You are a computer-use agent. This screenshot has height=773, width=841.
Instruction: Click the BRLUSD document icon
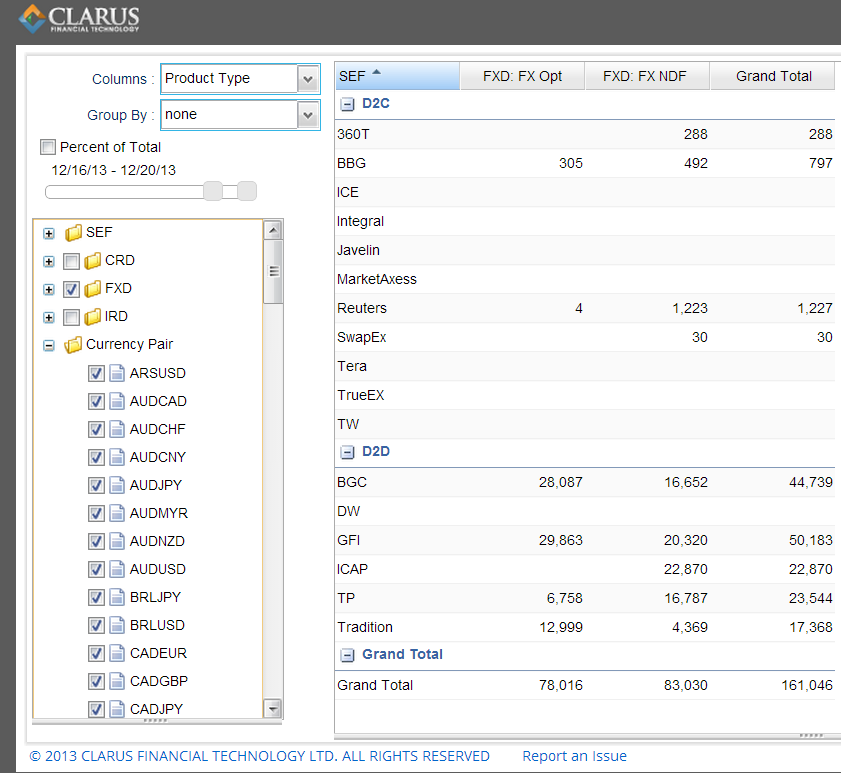point(117,625)
